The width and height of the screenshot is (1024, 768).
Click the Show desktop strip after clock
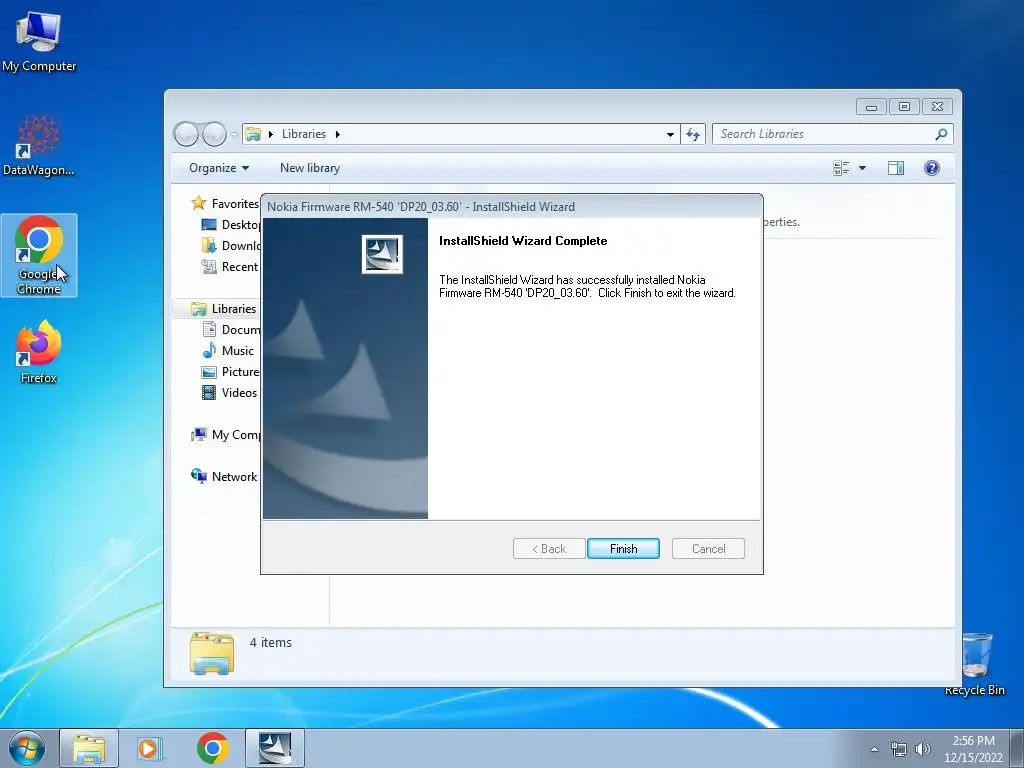click(x=1017, y=748)
